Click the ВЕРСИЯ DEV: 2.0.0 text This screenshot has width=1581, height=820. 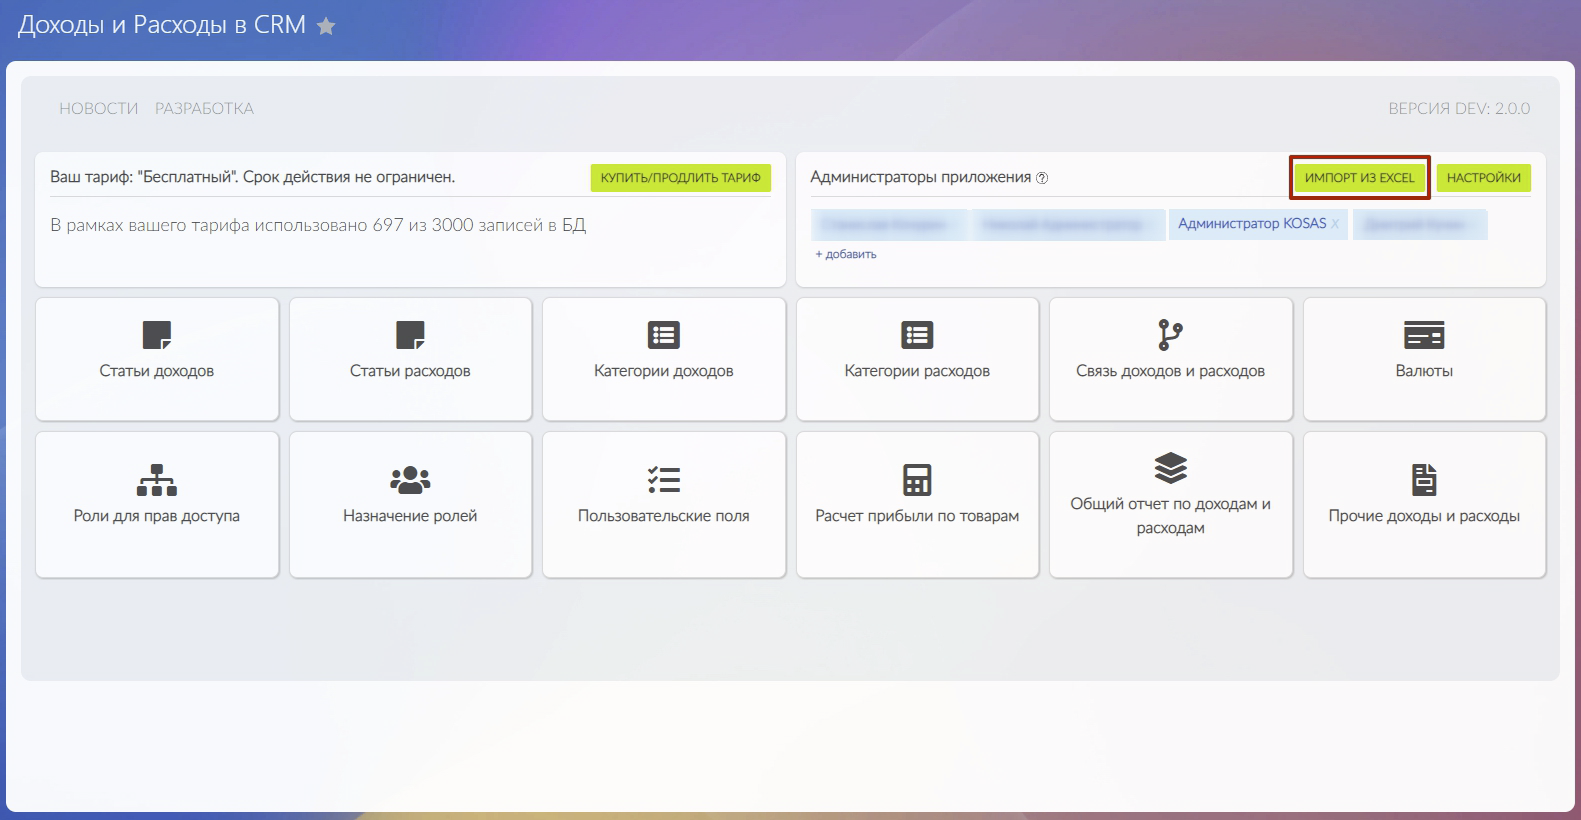[1459, 108]
